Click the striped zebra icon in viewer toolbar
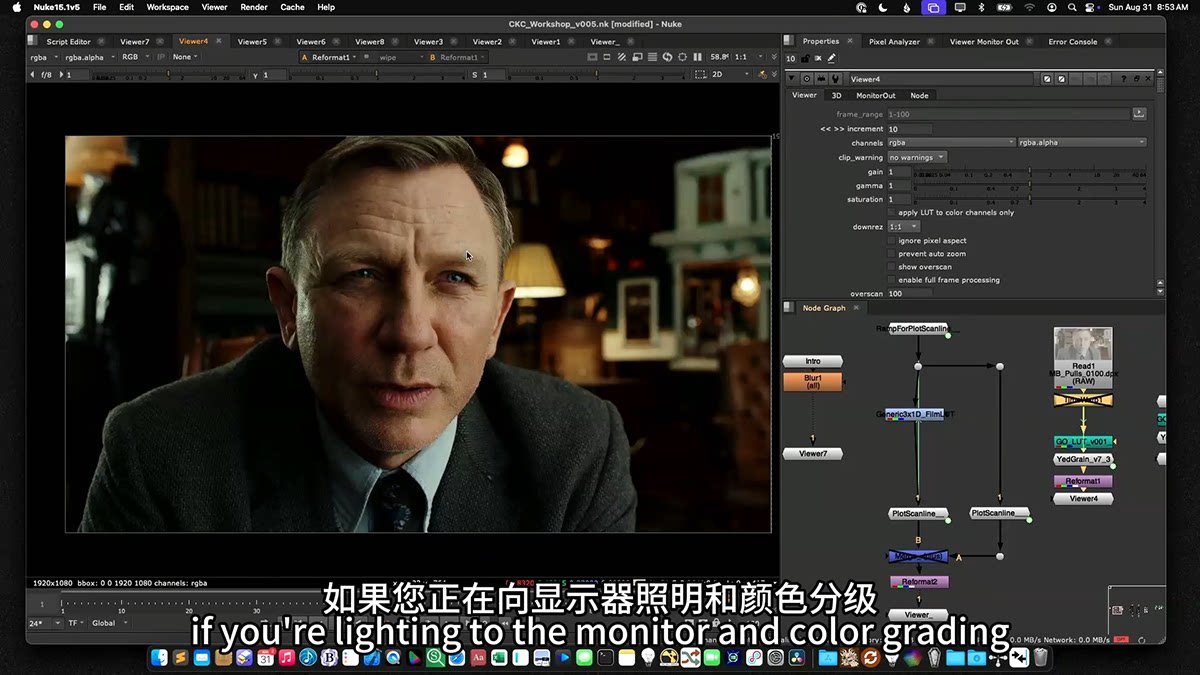The height and width of the screenshot is (675, 1200). pos(622,57)
